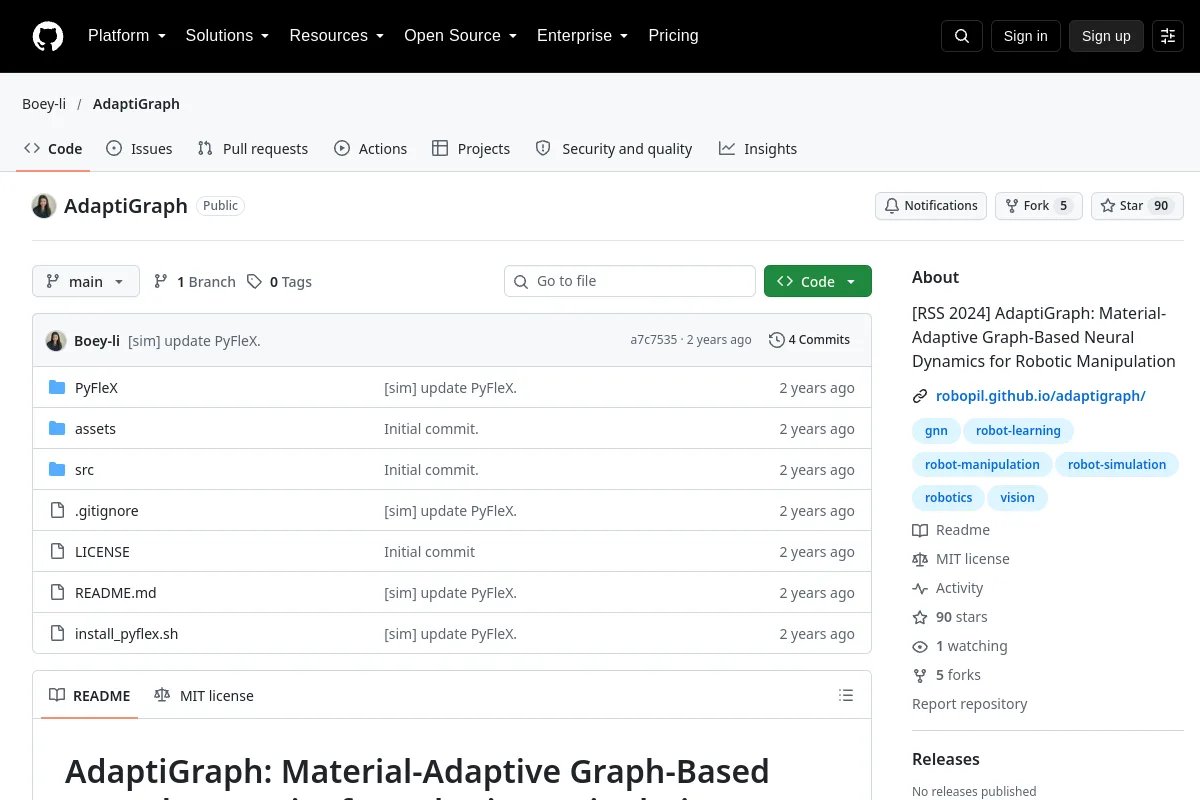1200x800 pixels.
Task: Click the install_pyflex.sh file icon
Action: (57, 634)
